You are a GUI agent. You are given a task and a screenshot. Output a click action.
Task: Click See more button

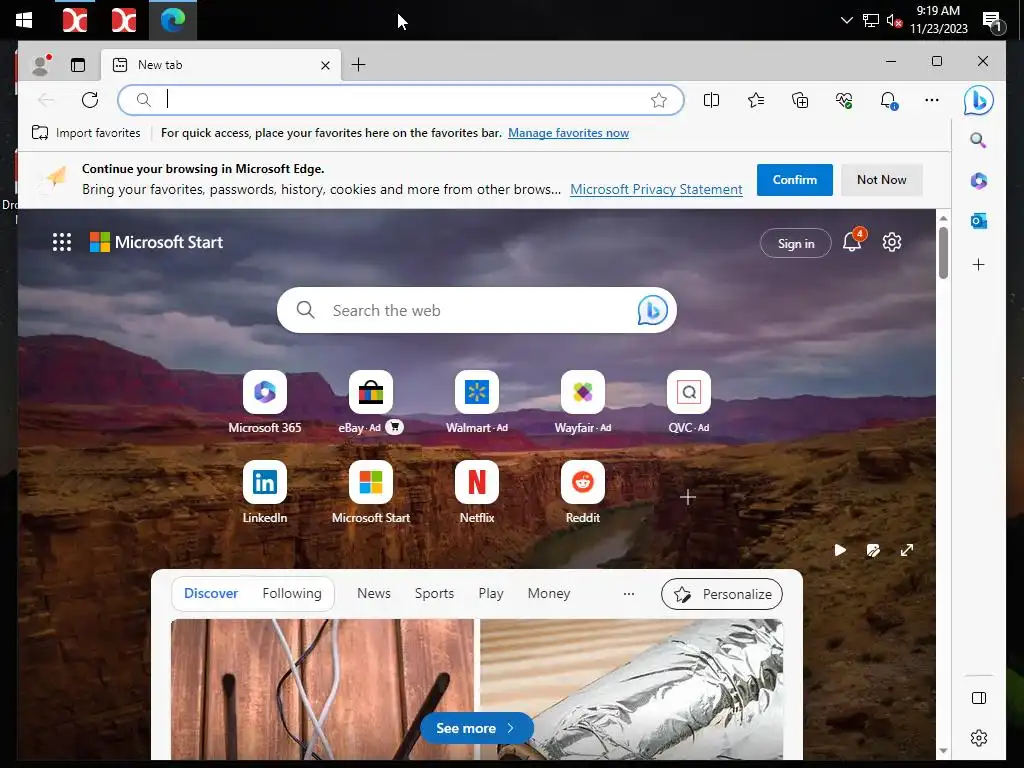[x=476, y=728]
